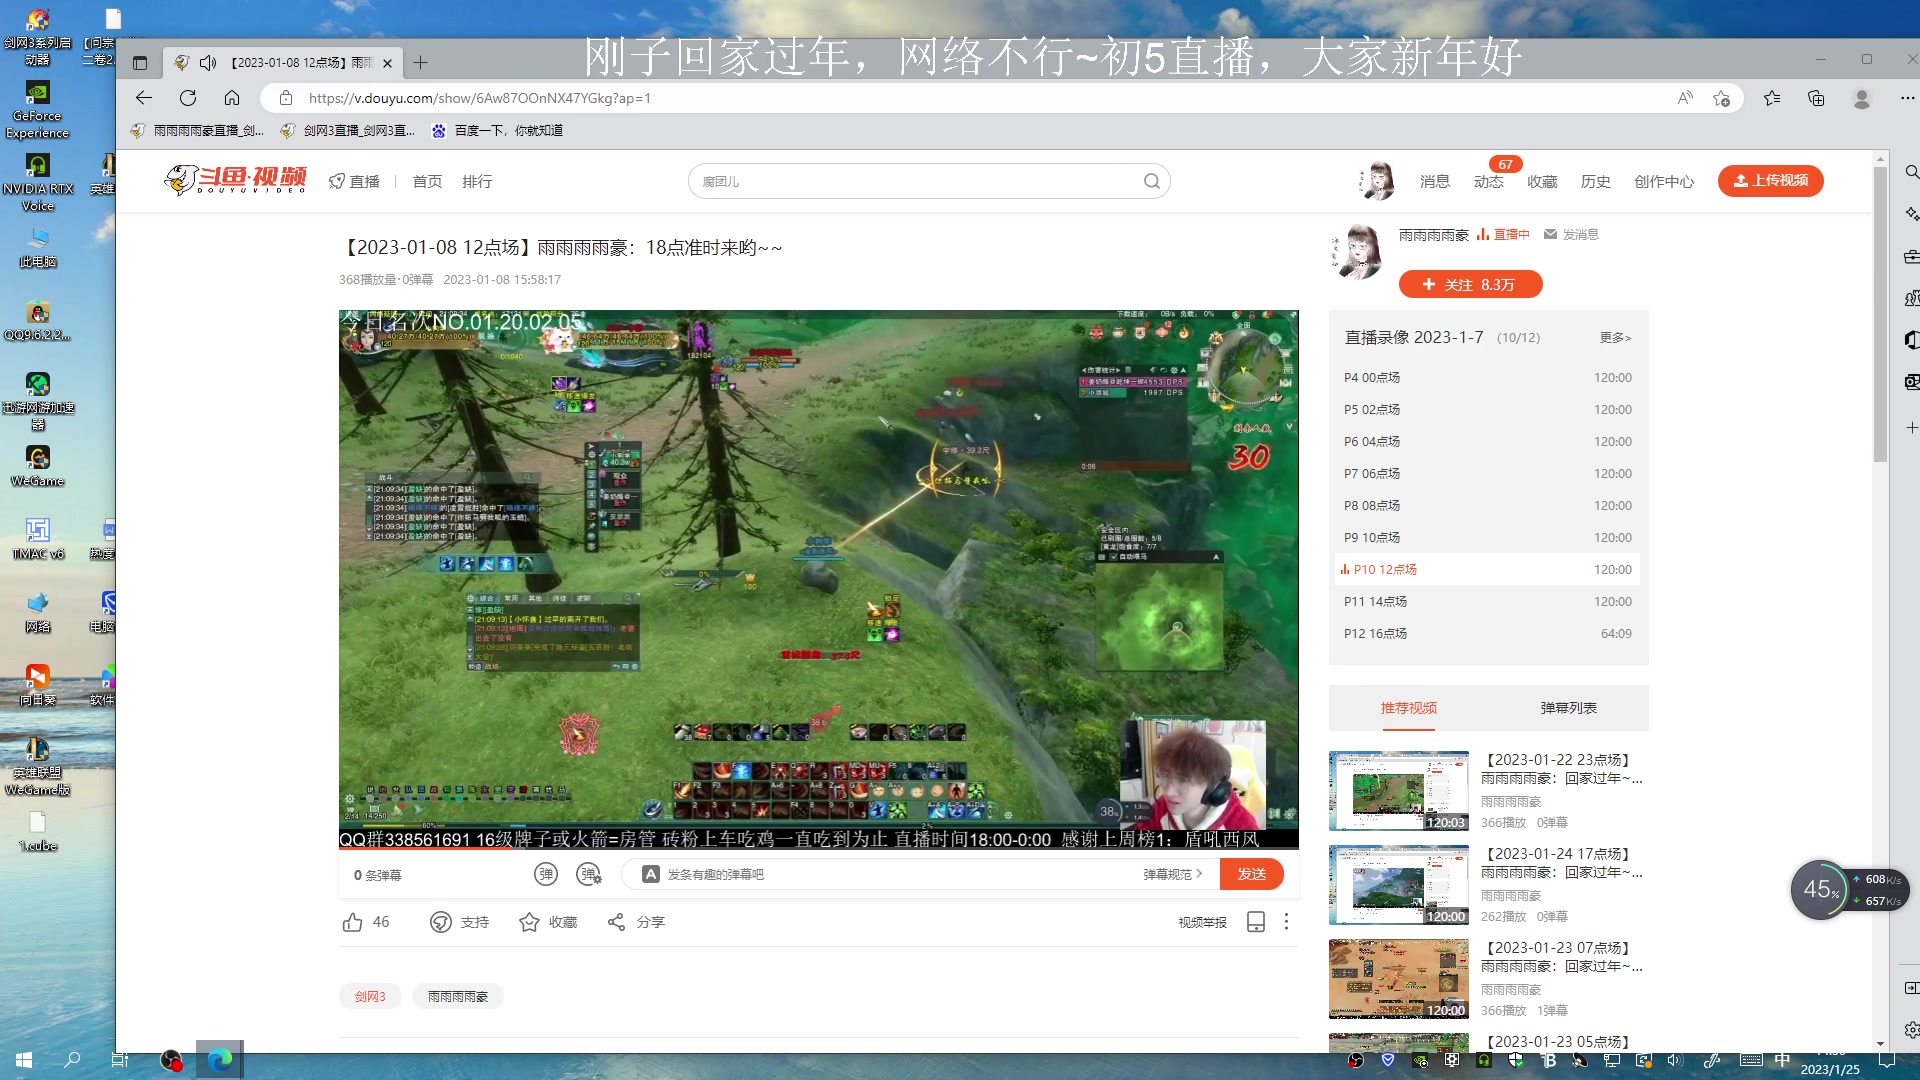Go back using the browser back arrow
1920x1080 pixels.
coord(144,98)
